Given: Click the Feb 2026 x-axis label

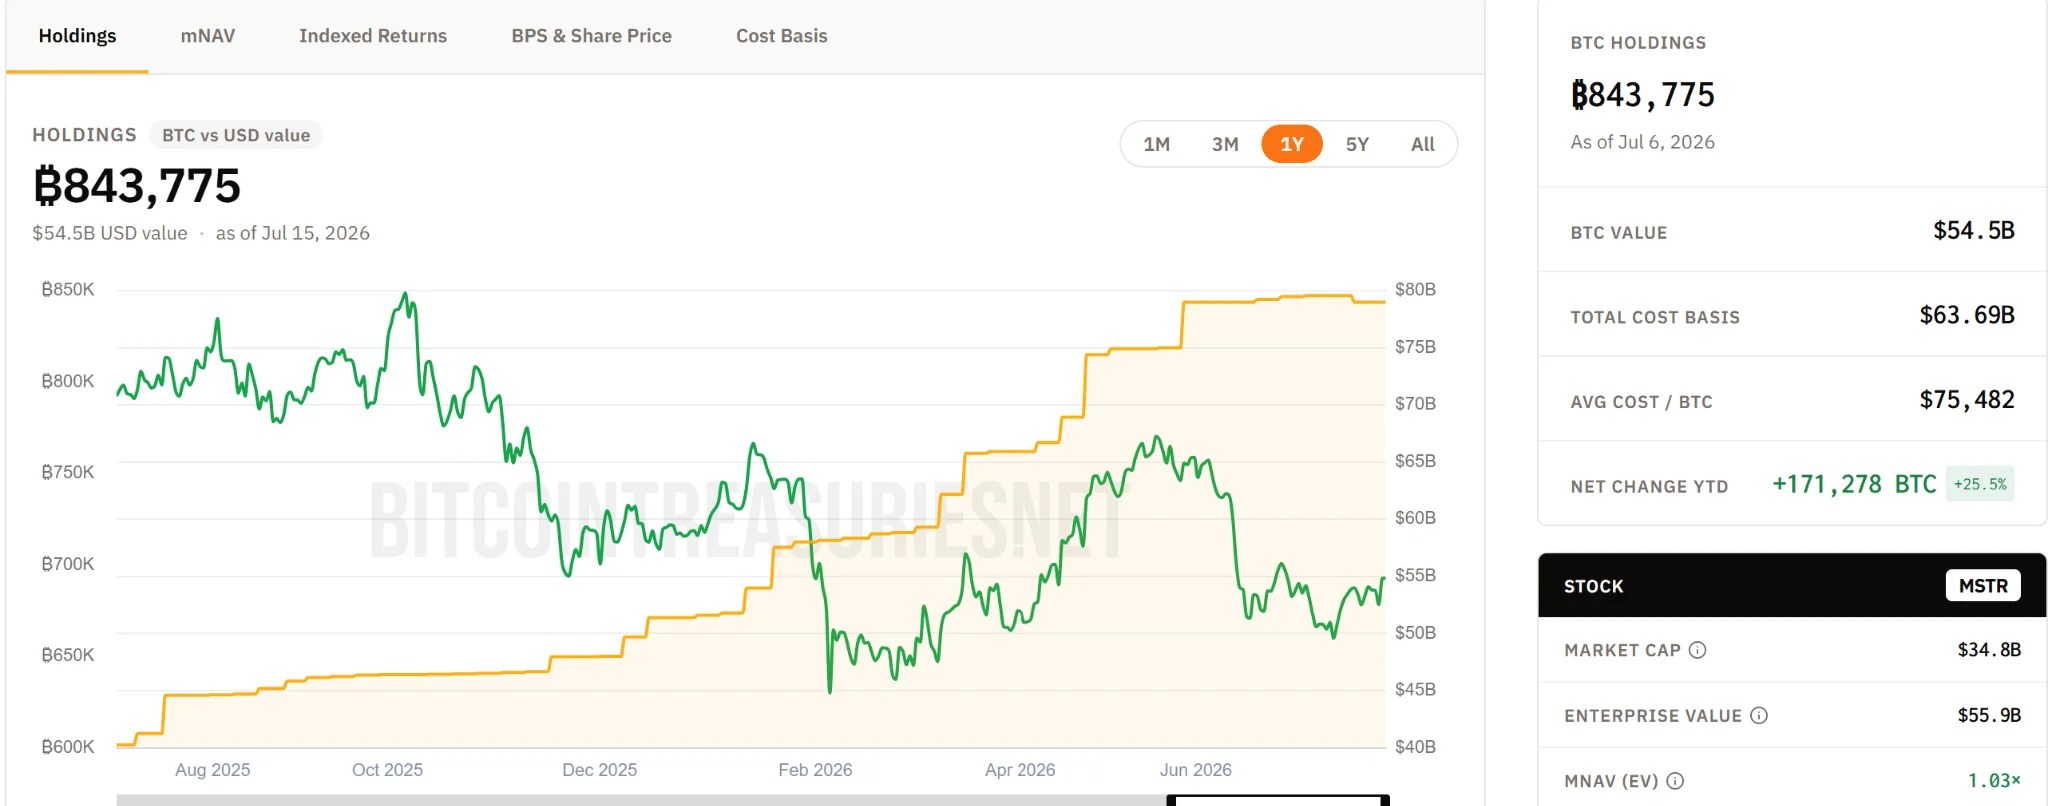Looking at the screenshot, I should point(815,770).
